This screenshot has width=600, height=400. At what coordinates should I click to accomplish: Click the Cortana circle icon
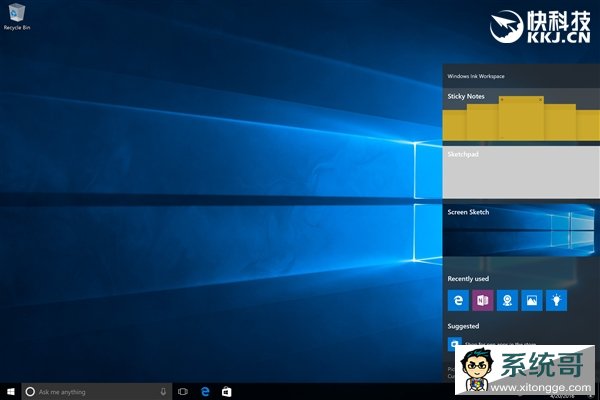[x=30, y=392]
